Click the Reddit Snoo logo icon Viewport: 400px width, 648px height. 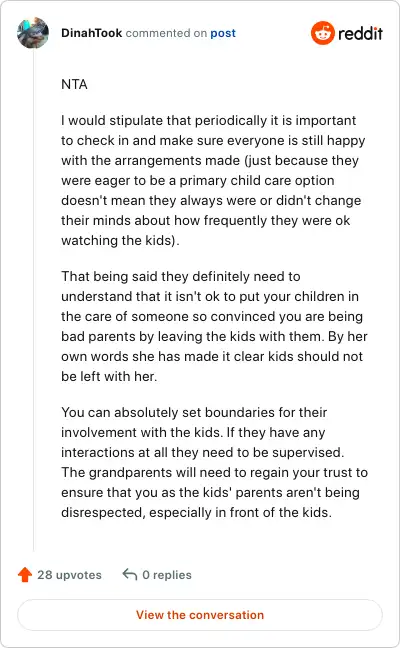[323, 33]
